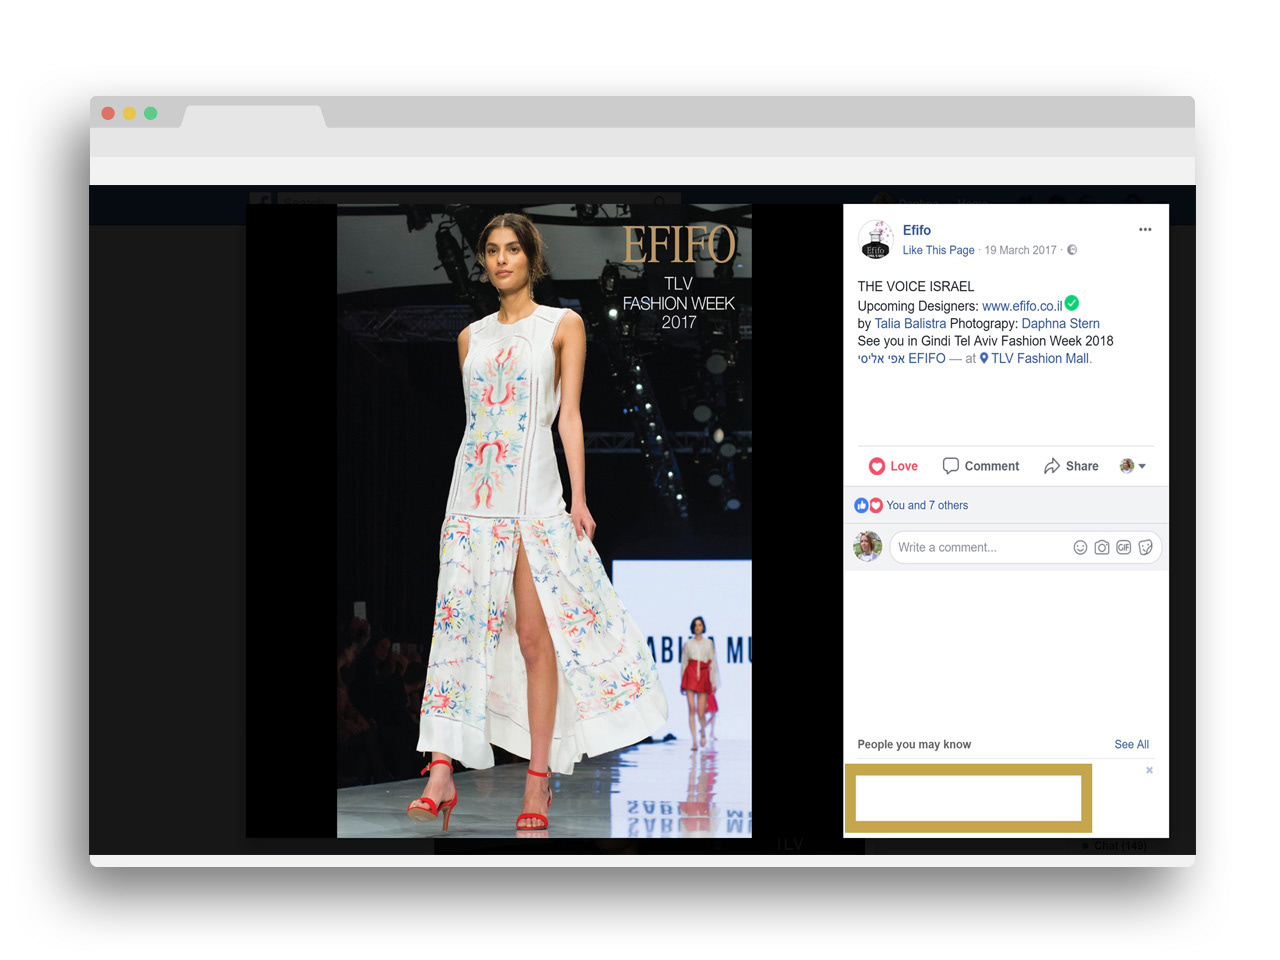Open the Hebrew-named EFIFO tagged page link
The width and height of the screenshot is (1280, 960).
pos(901,358)
